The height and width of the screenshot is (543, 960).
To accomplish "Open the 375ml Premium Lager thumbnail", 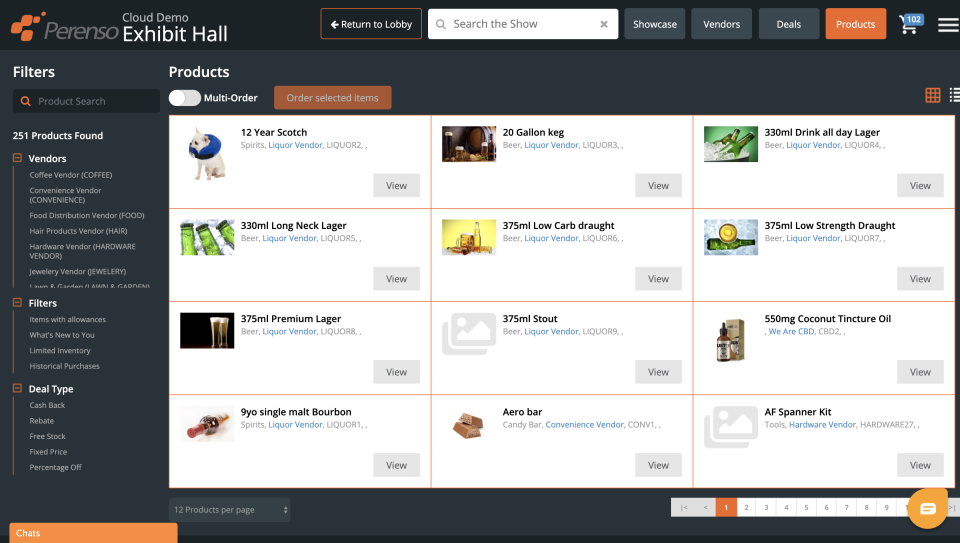I will pos(207,331).
